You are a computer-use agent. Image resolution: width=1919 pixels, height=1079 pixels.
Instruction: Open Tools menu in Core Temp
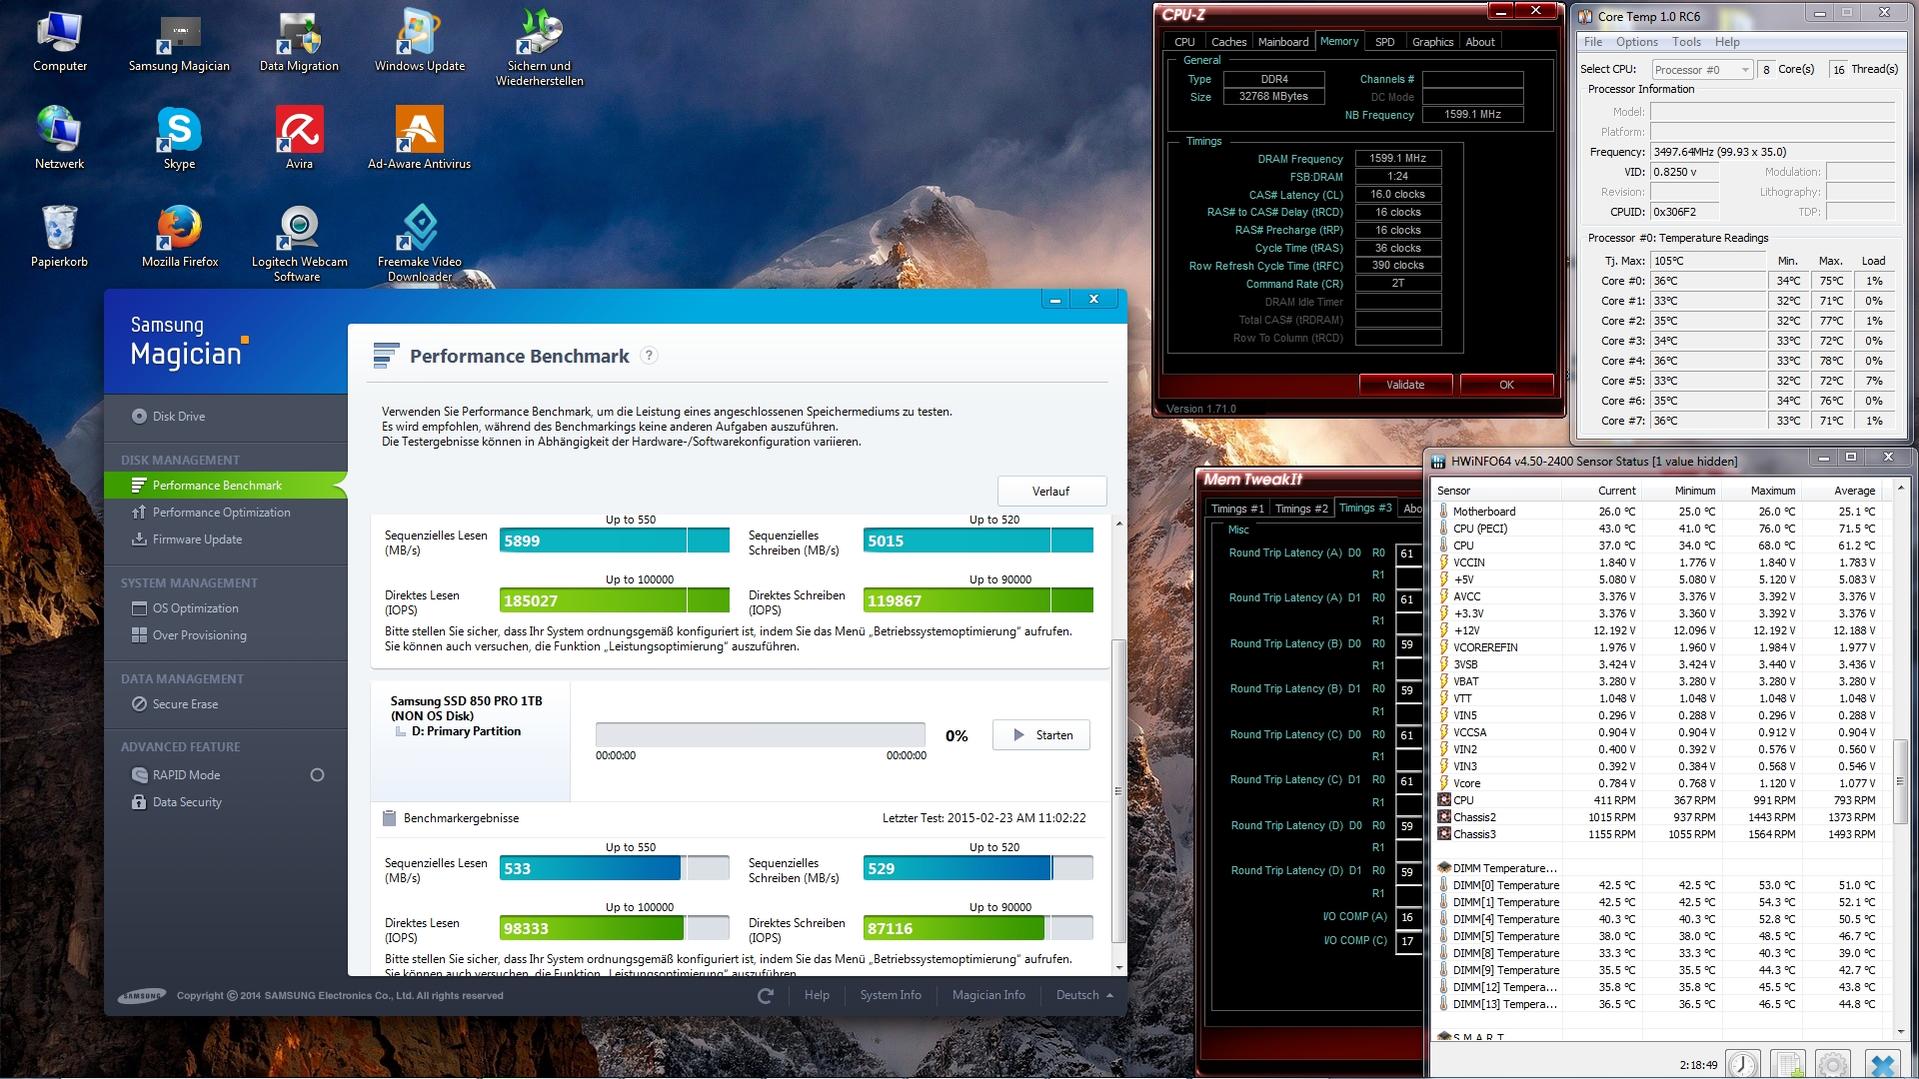tap(1686, 42)
